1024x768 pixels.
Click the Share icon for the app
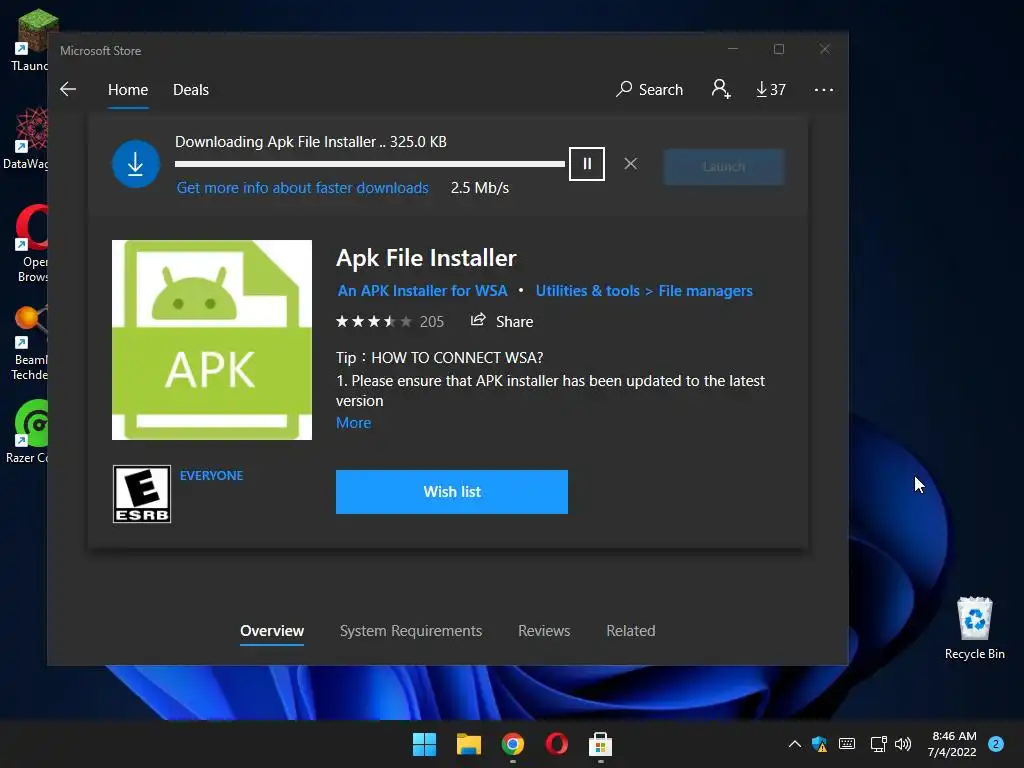[x=478, y=320]
